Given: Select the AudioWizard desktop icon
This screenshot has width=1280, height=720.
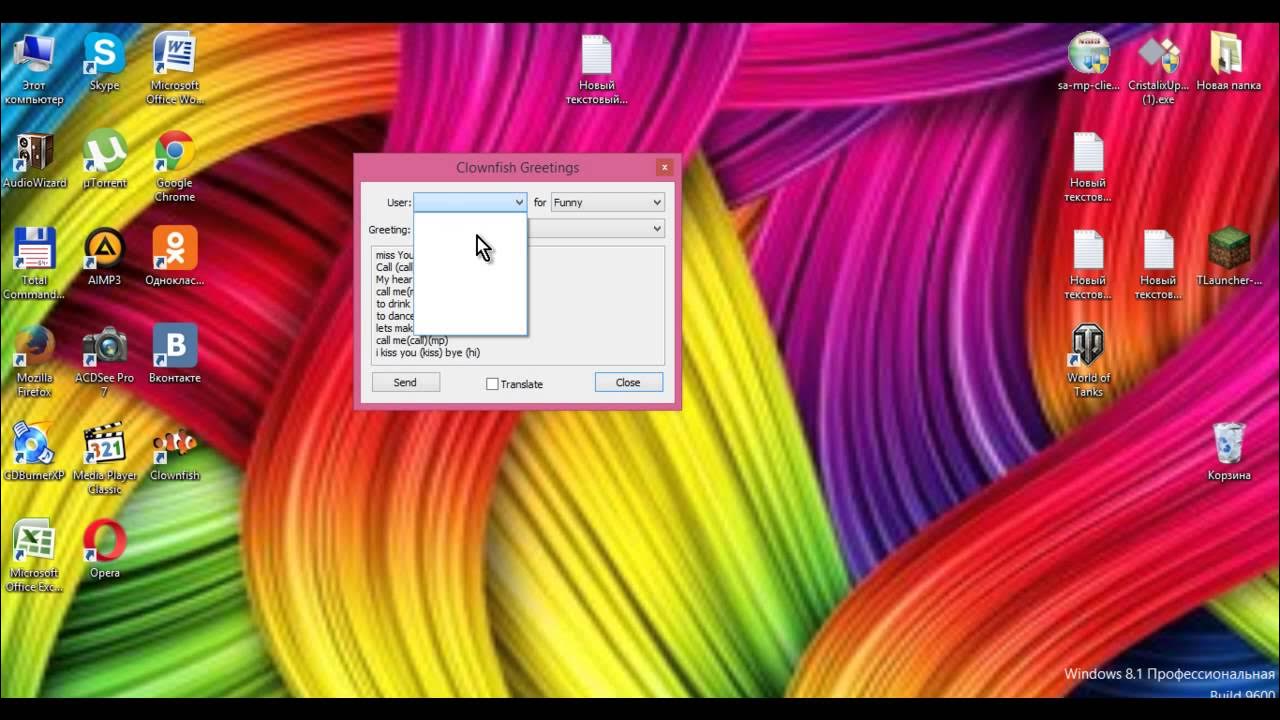Looking at the screenshot, I should (34, 160).
